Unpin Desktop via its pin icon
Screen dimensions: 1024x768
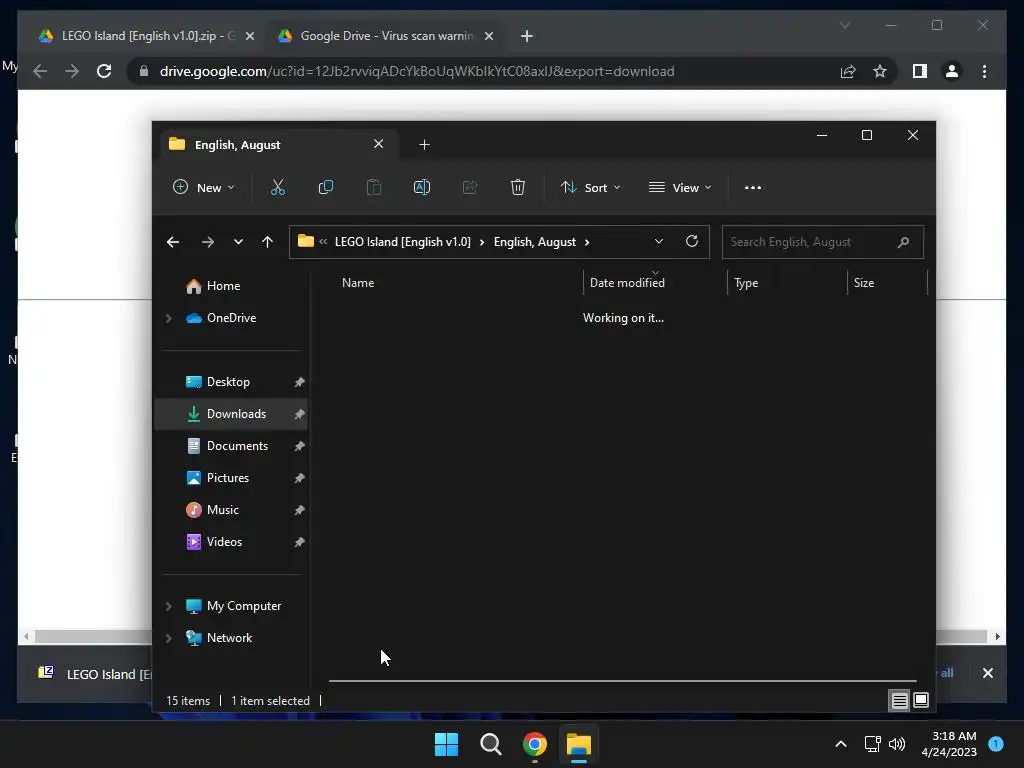(299, 382)
